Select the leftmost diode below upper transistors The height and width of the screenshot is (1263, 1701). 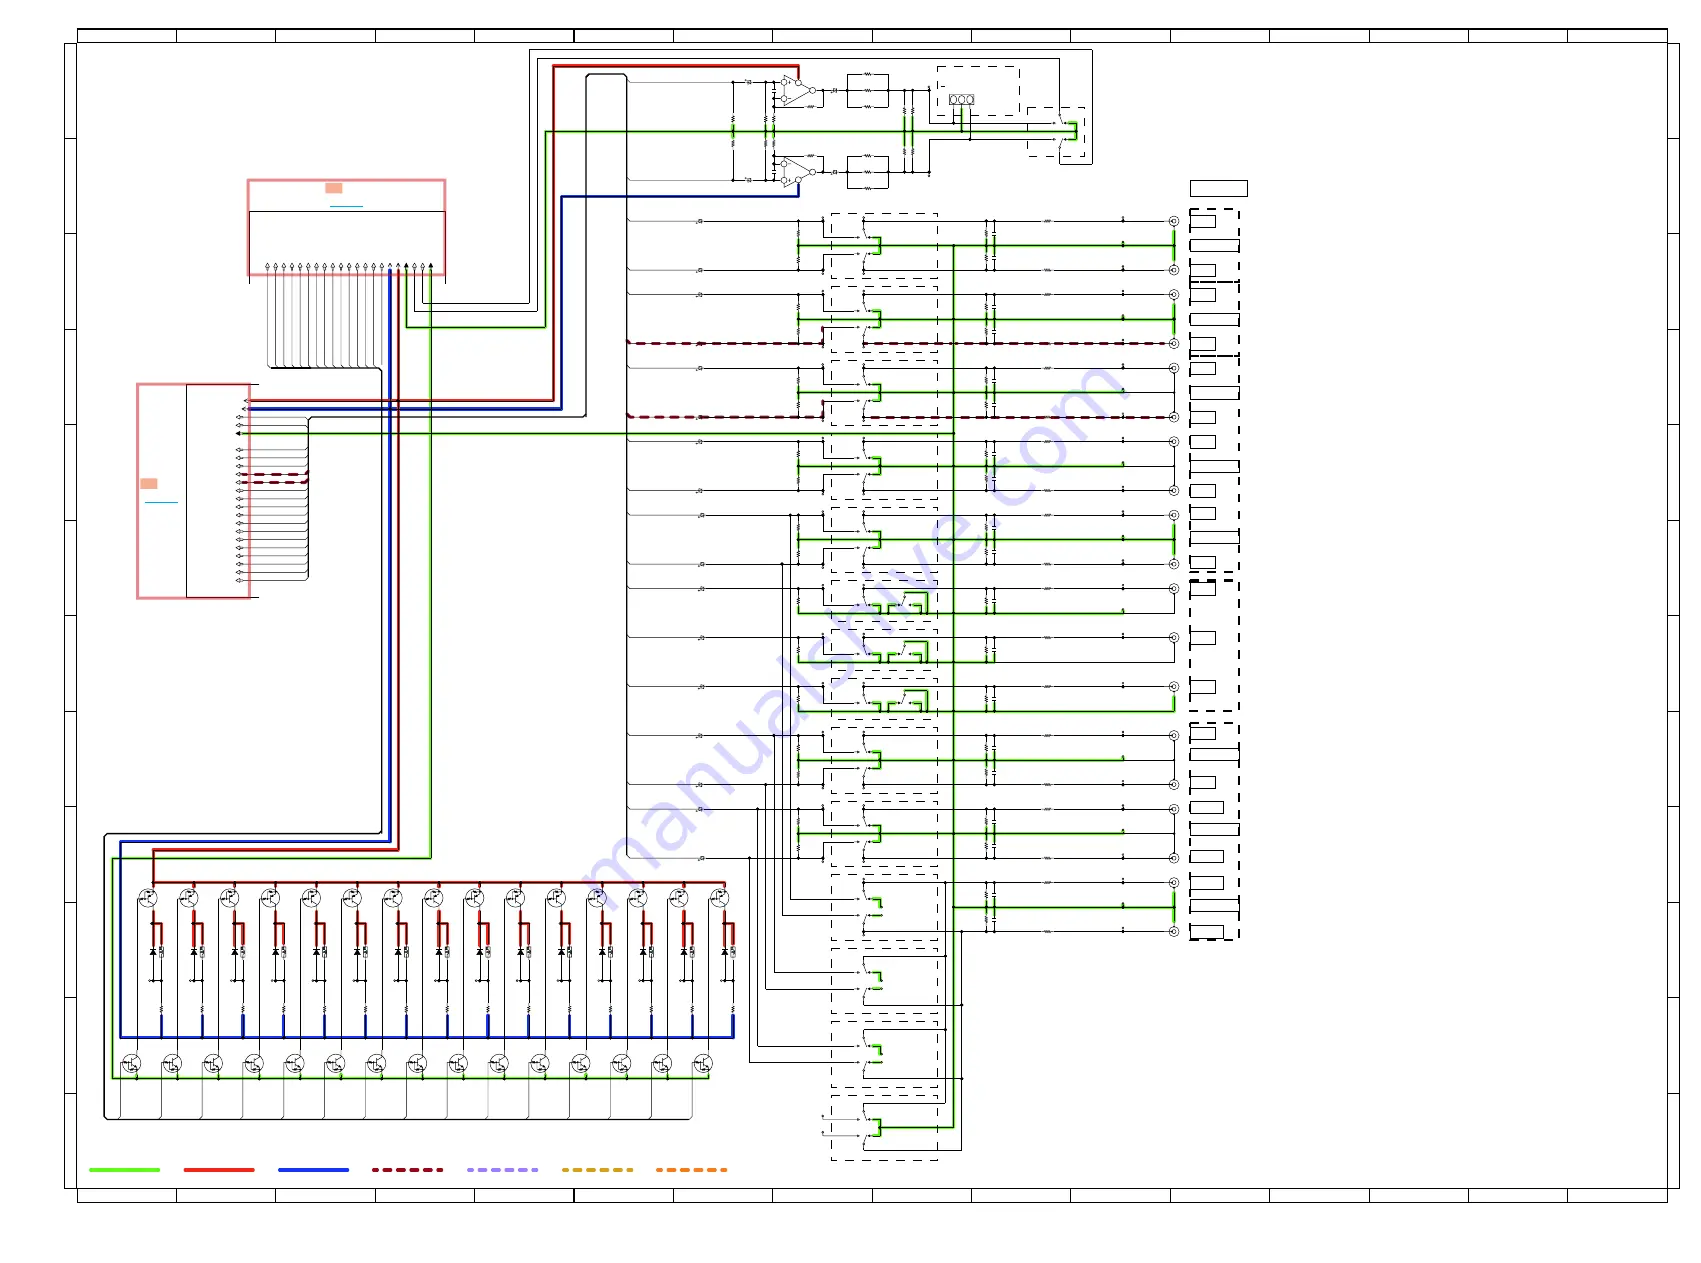pos(153,951)
